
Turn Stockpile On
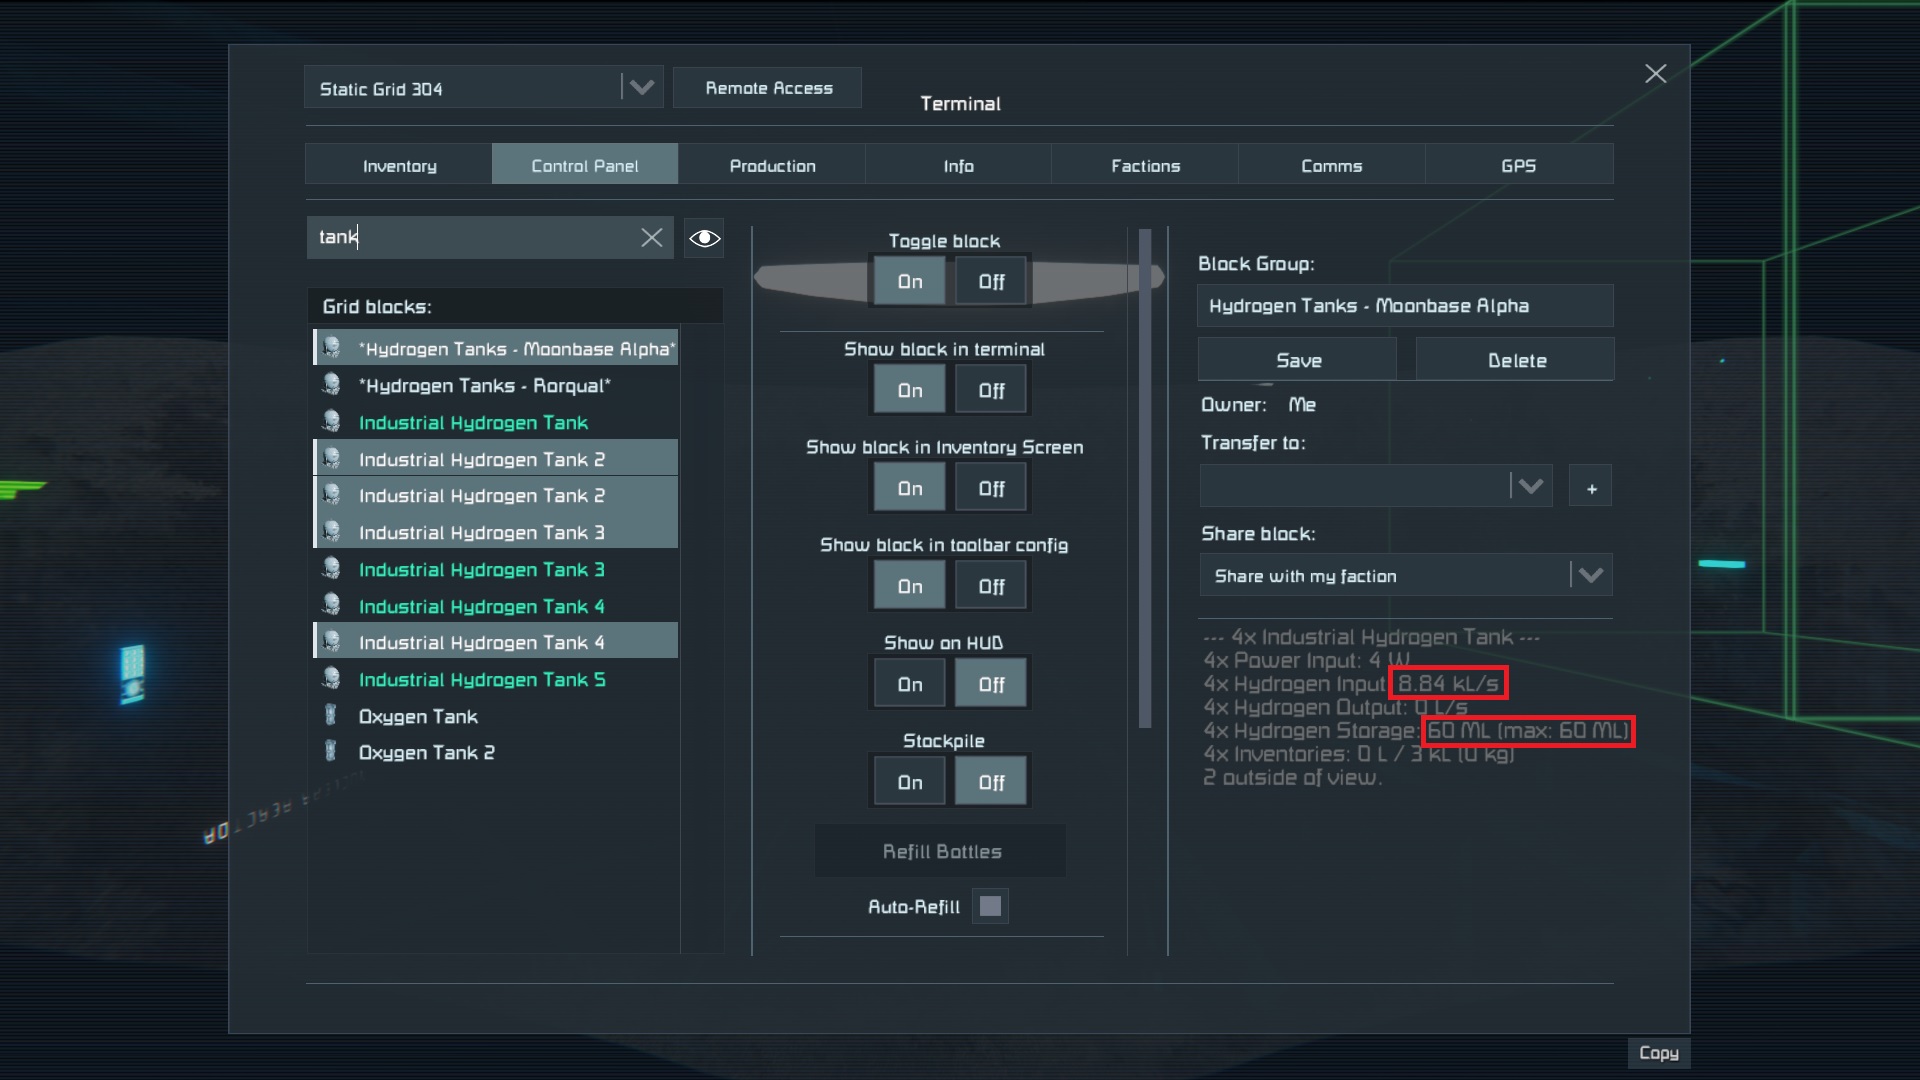(909, 782)
